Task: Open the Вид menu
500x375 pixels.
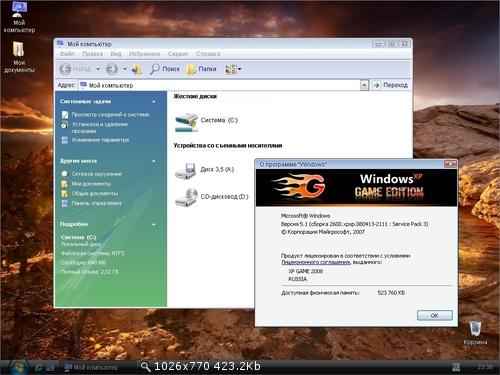Action: 116,54
